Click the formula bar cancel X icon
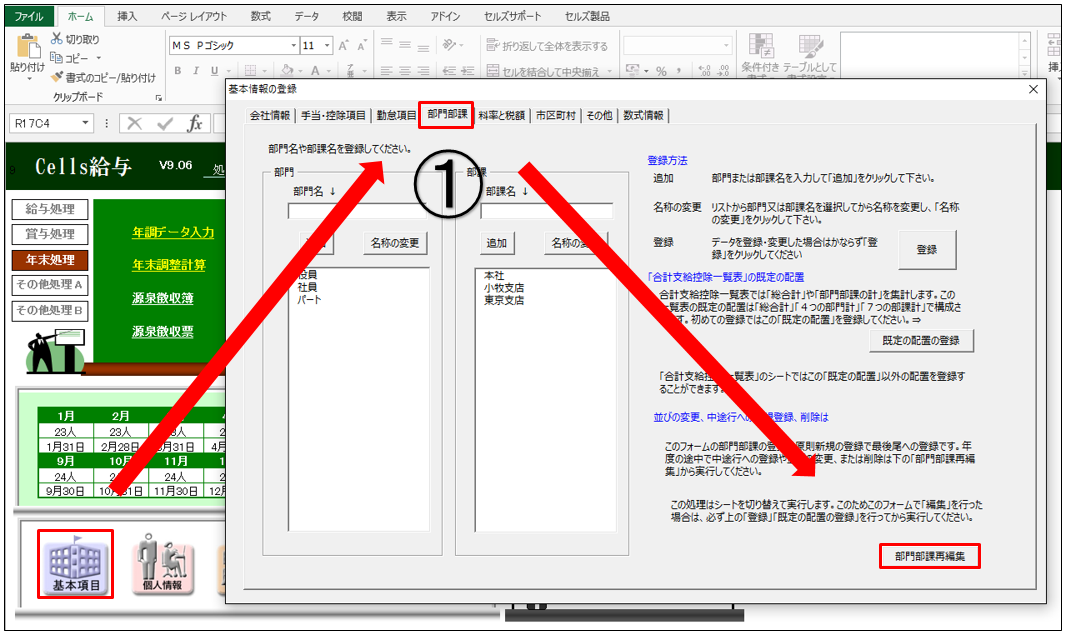 coord(135,123)
